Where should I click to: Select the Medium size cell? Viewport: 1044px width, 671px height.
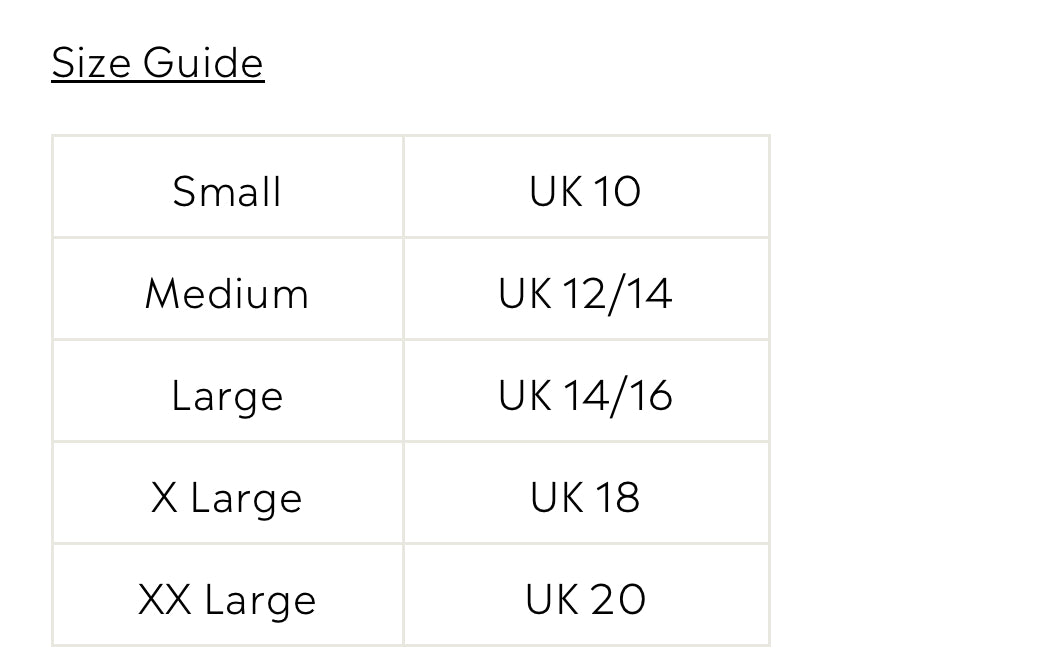[227, 294]
